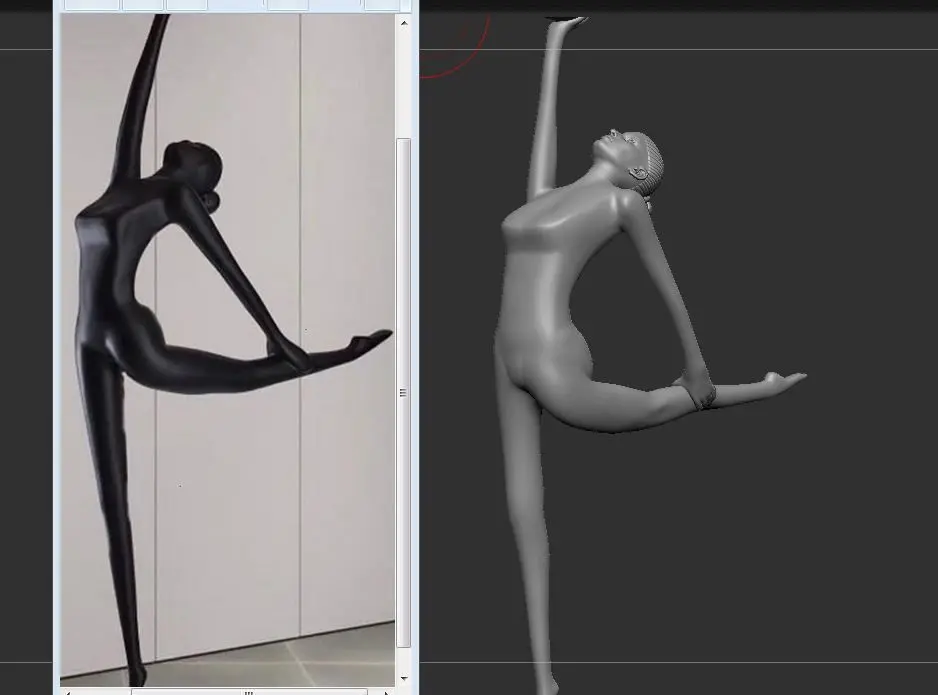Viewport: 938px width, 695px height.
Task: Click the vertical scrollbar thumb of the reference window
Action: click(x=404, y=393)
